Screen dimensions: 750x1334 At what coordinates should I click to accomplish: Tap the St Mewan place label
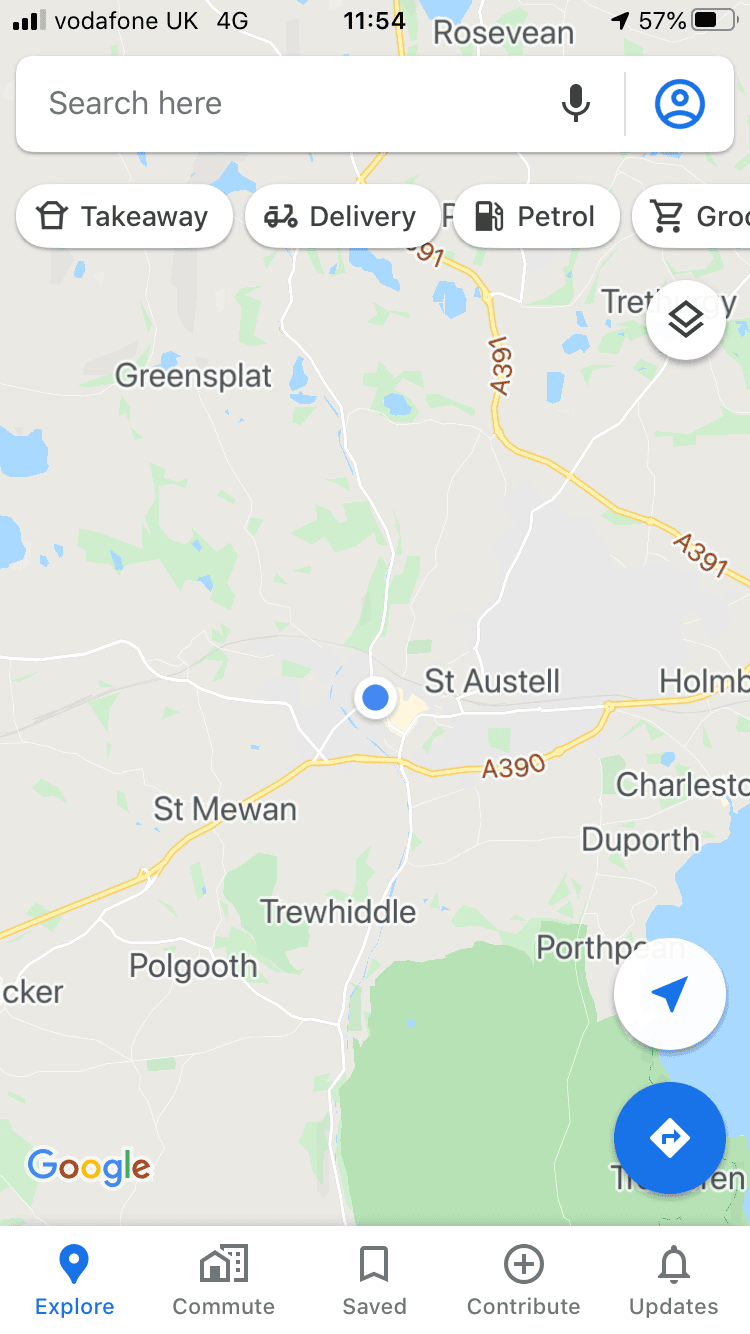[225, 808]
